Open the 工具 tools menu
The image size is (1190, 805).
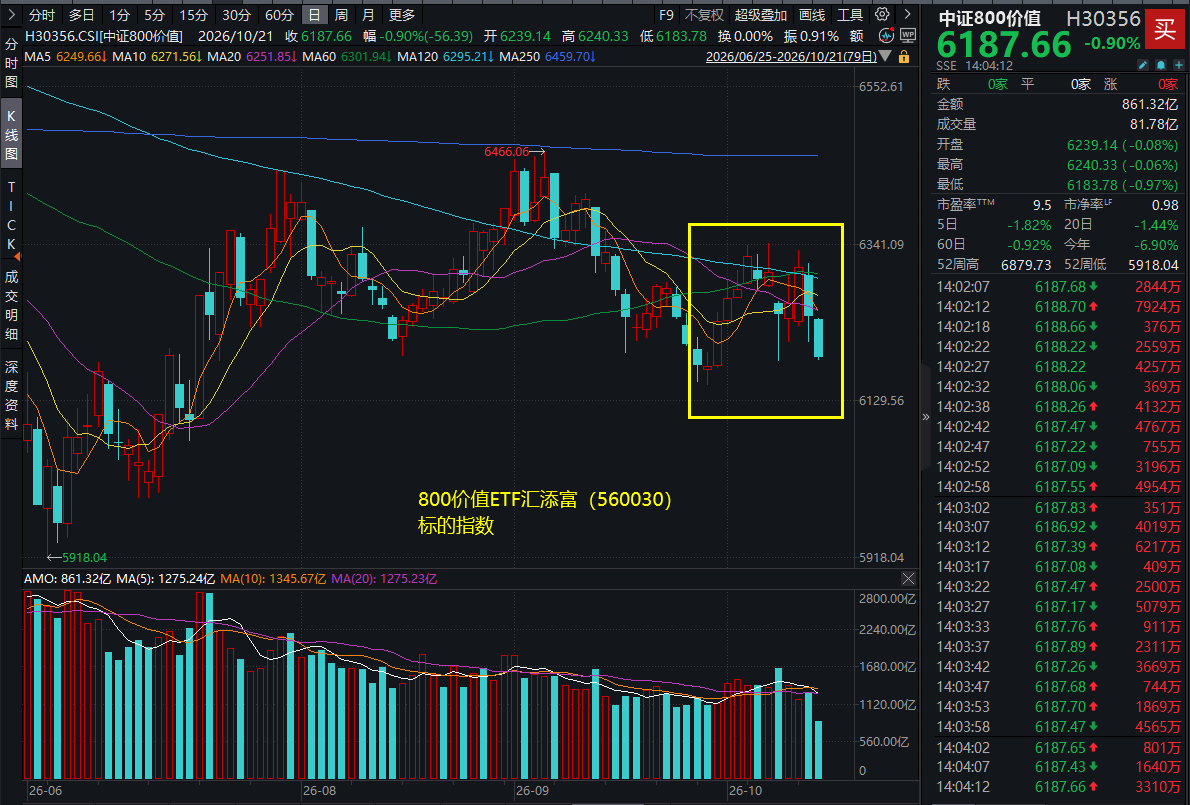click(x=850, y=15)
